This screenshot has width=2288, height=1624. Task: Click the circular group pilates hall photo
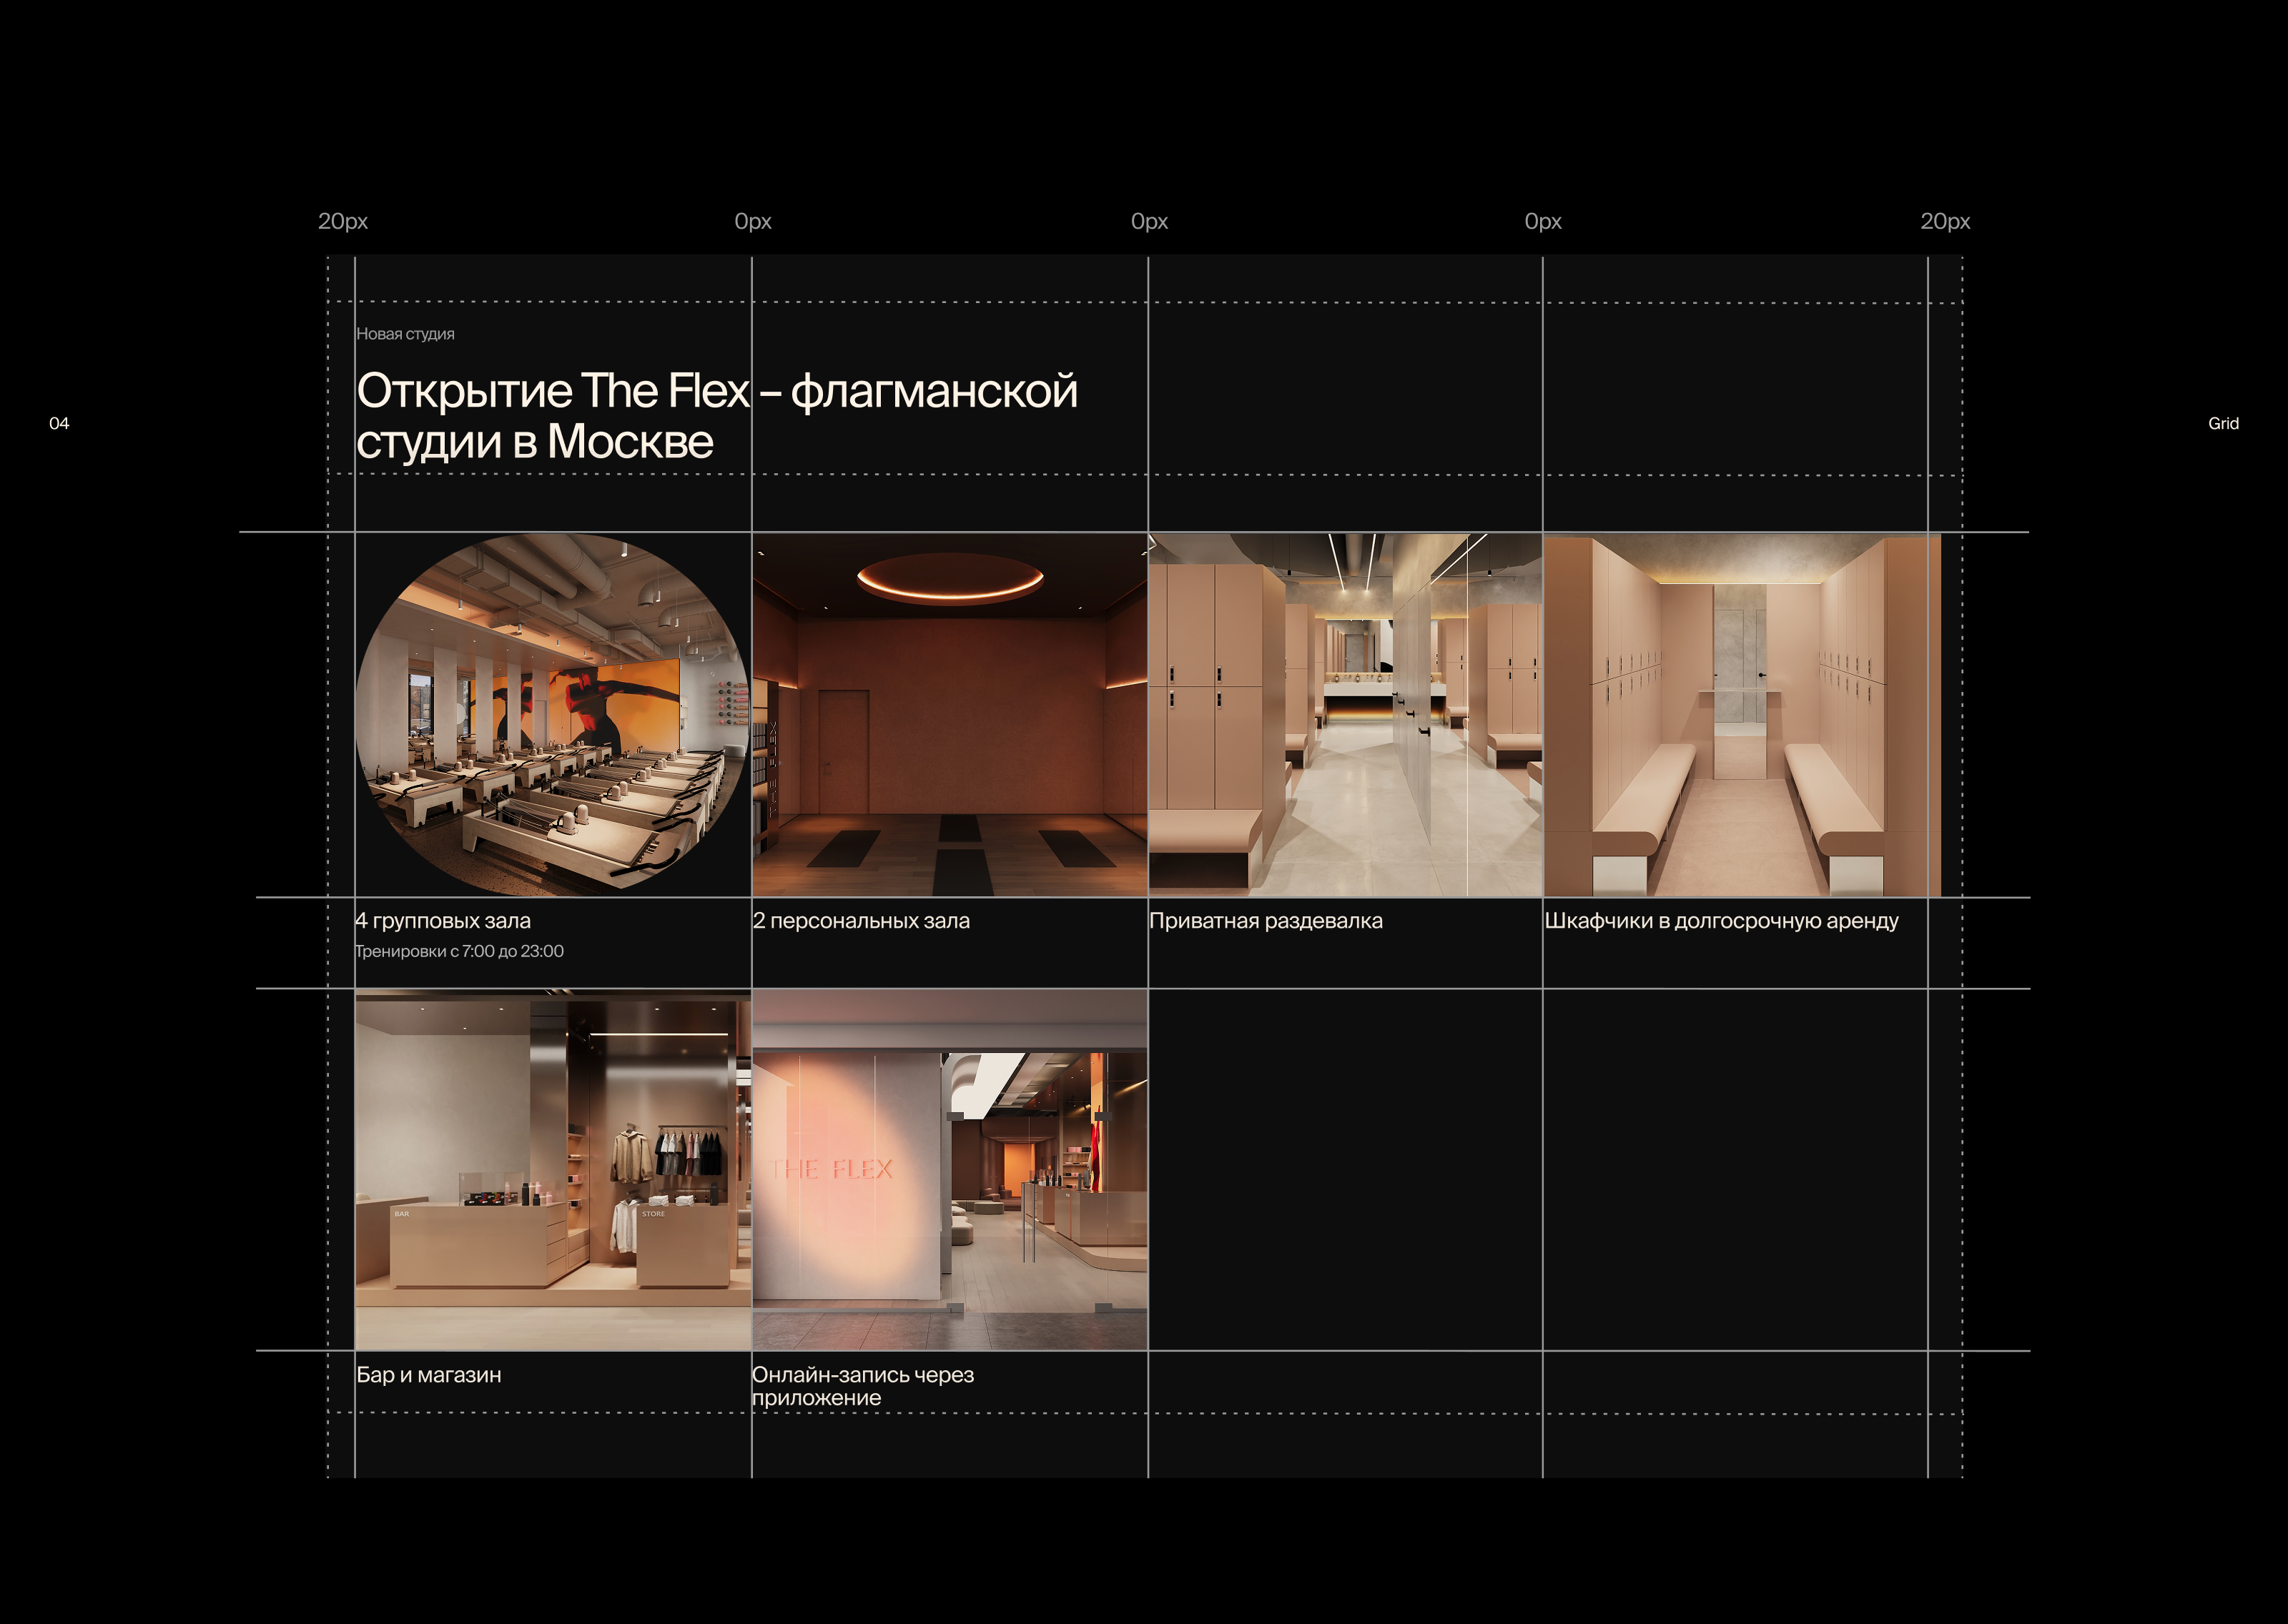click(x=553, y=714)
